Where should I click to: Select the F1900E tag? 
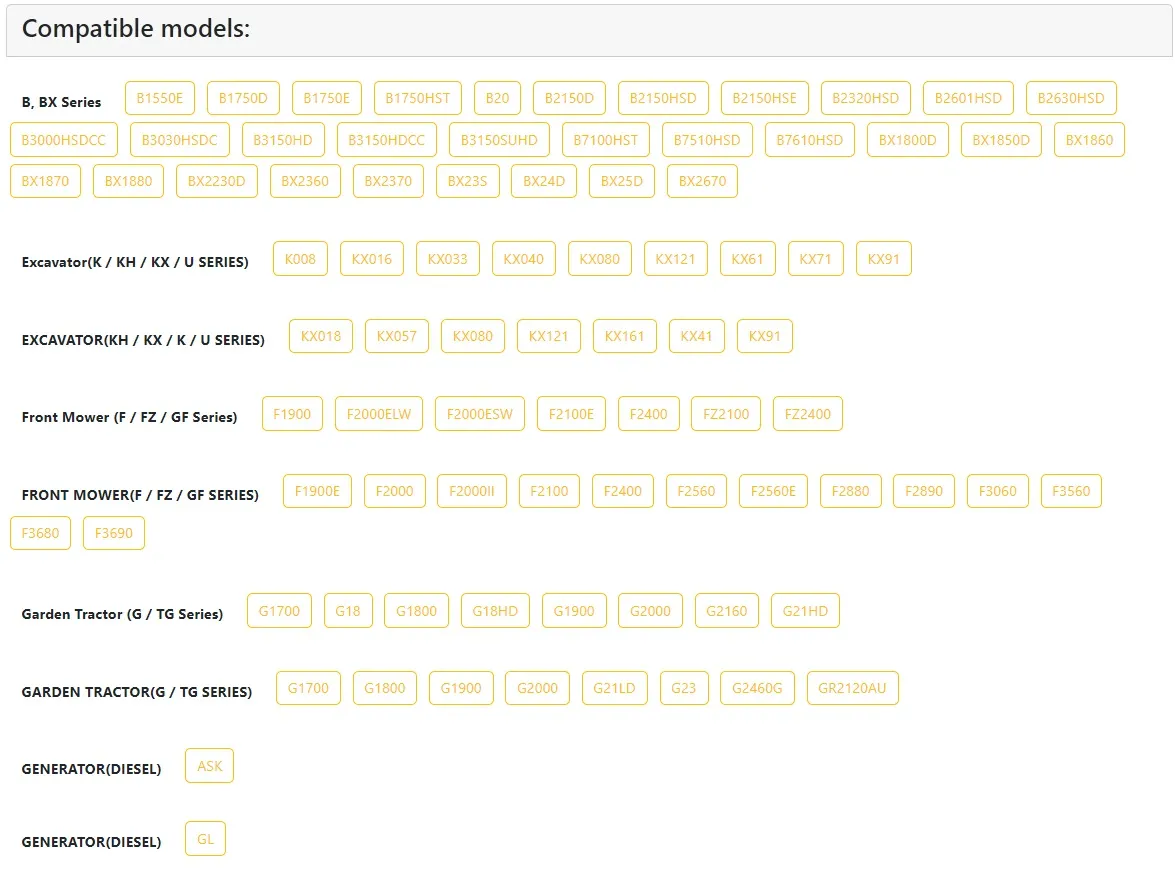coord(318,491)
